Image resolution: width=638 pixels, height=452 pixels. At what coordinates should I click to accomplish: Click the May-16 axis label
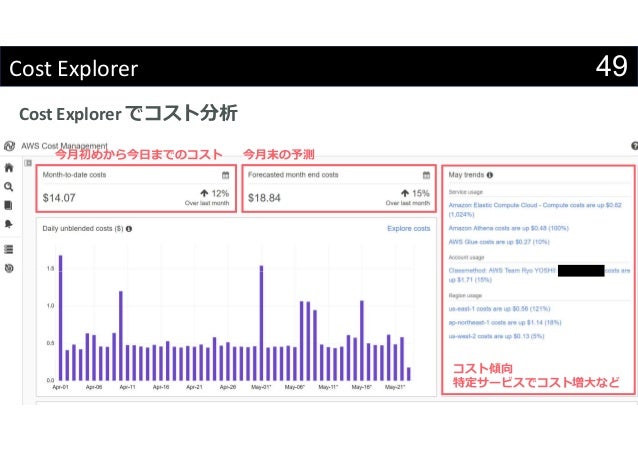(361, 387)
